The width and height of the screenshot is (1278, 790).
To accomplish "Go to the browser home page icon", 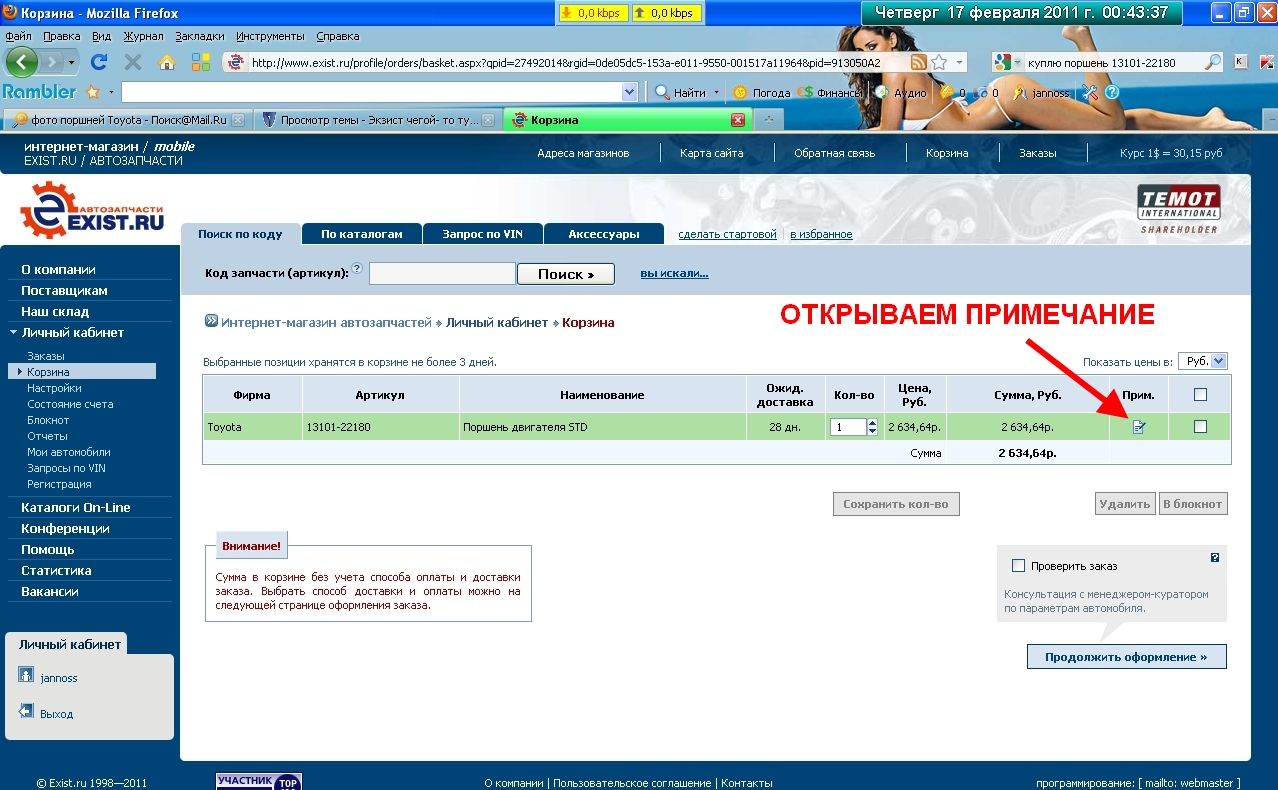I will tap(167, 62).
